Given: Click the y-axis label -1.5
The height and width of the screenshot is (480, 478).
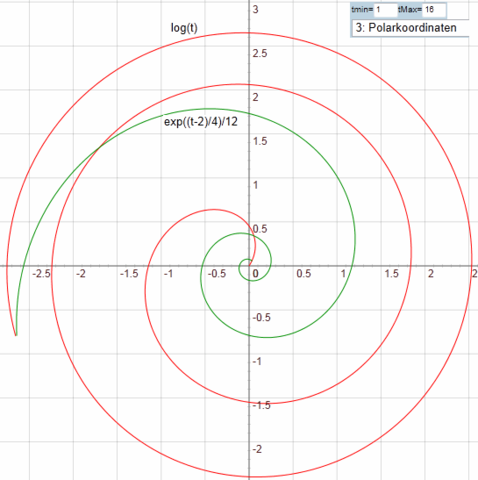Looking at the screenshot, I should 261,405.
